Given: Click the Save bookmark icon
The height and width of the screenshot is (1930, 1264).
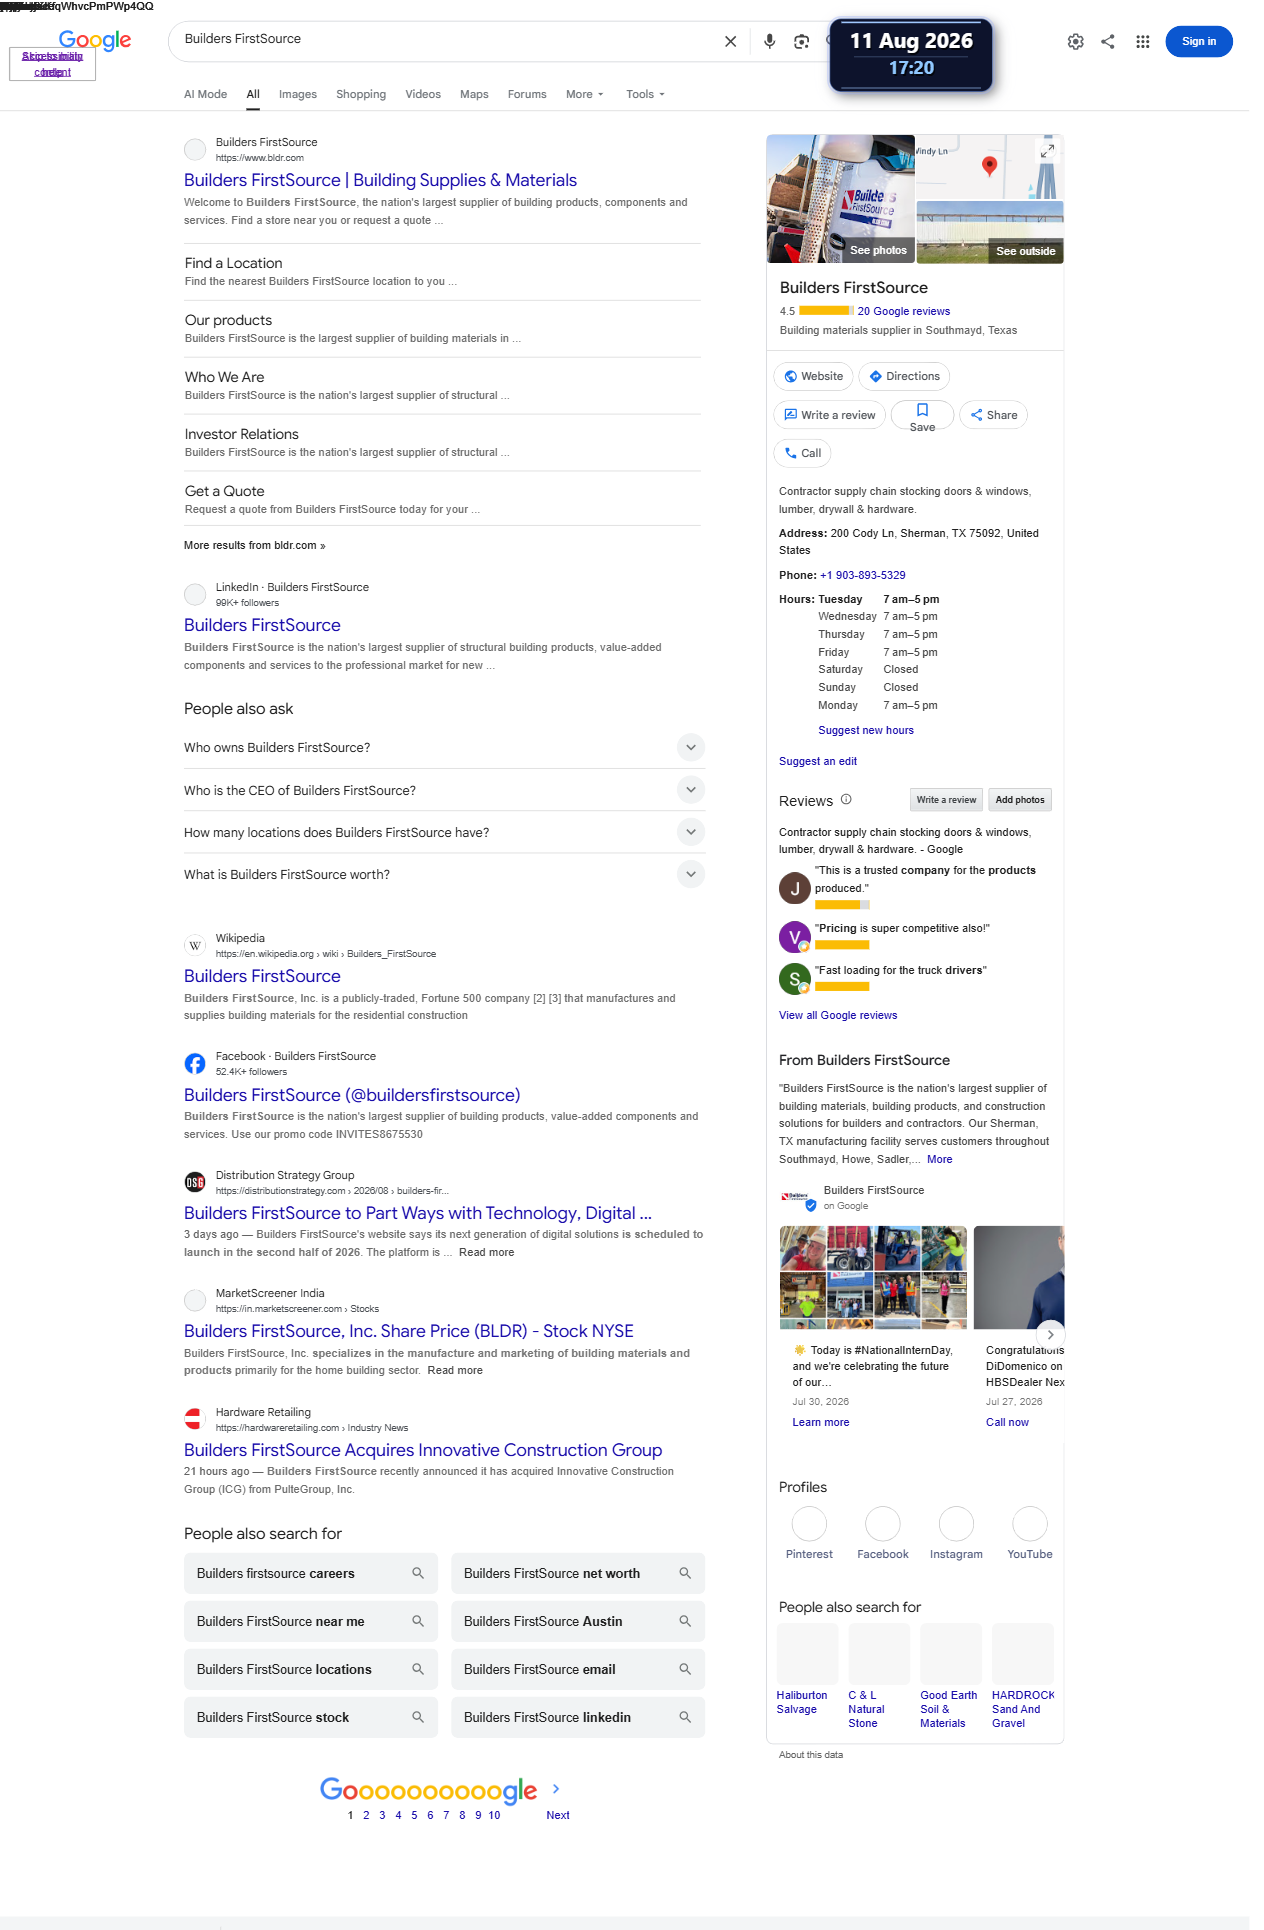Looking at the screenshot, I should [x=922, y=410].
